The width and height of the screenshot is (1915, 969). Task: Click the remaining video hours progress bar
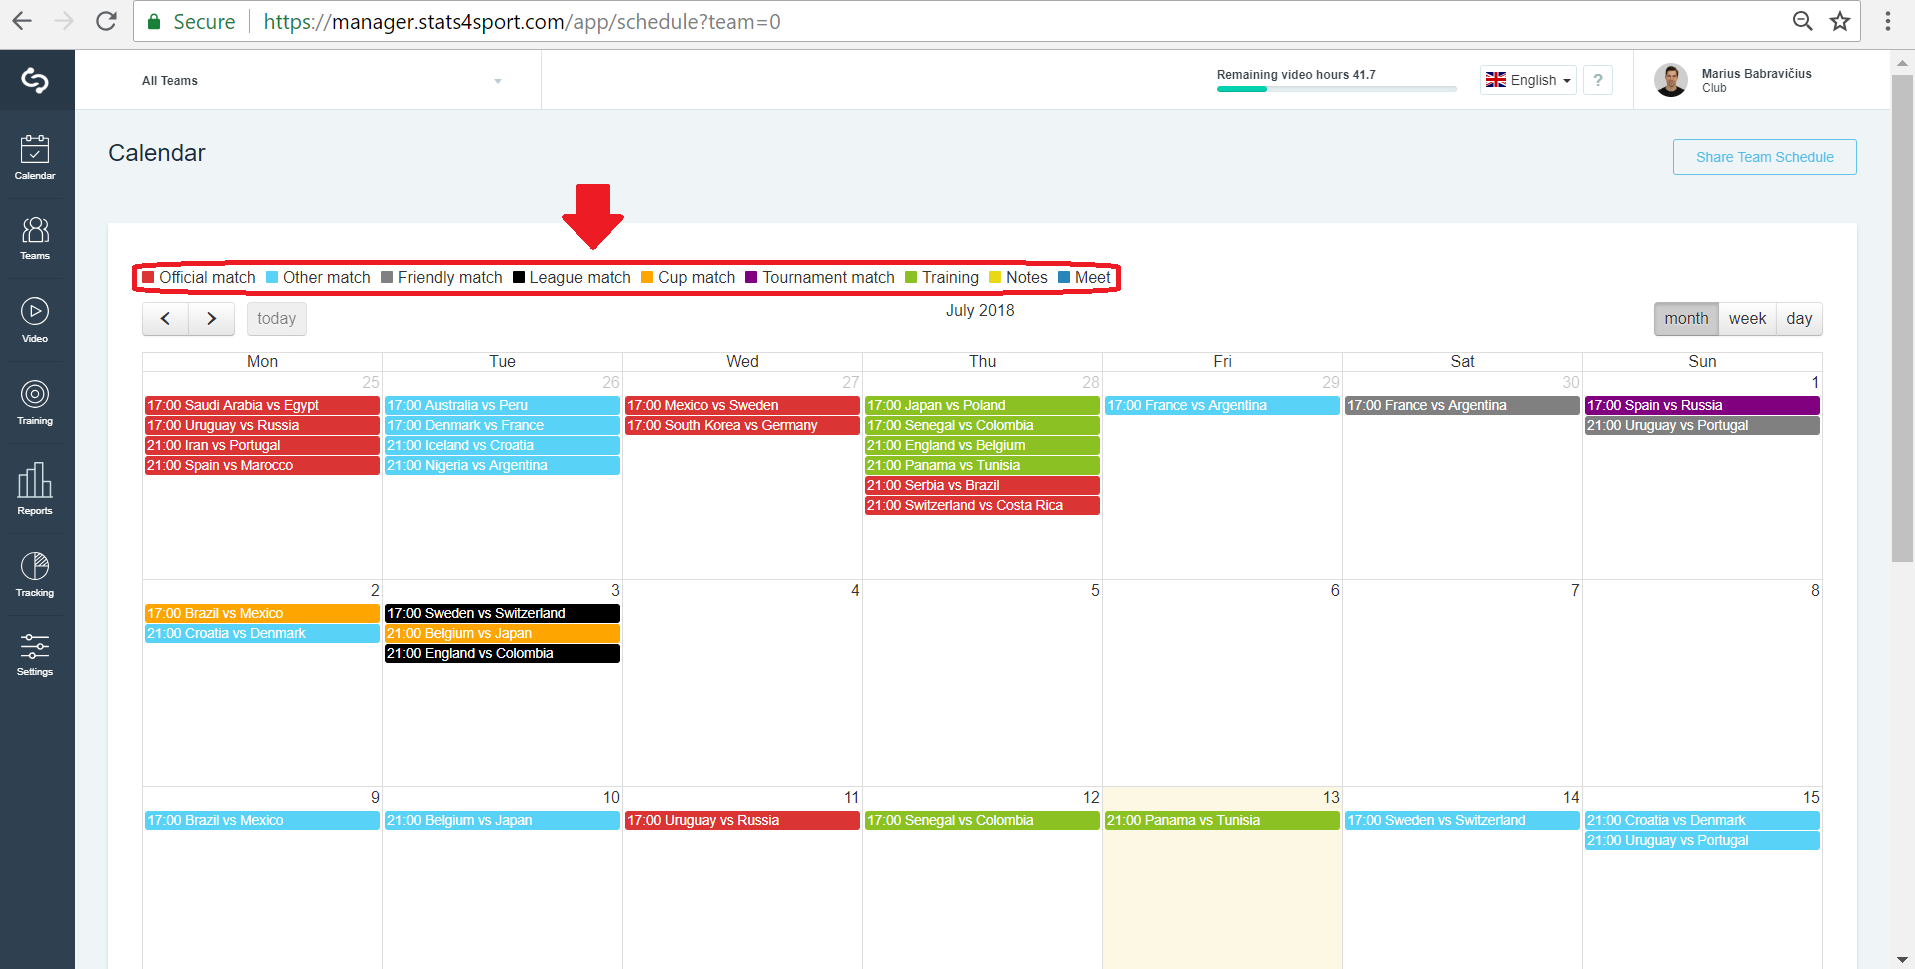click(x=1336, y=89)
